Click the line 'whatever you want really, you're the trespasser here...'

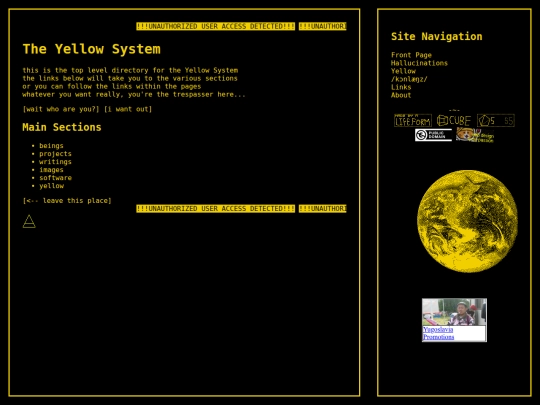click(134, 94)
